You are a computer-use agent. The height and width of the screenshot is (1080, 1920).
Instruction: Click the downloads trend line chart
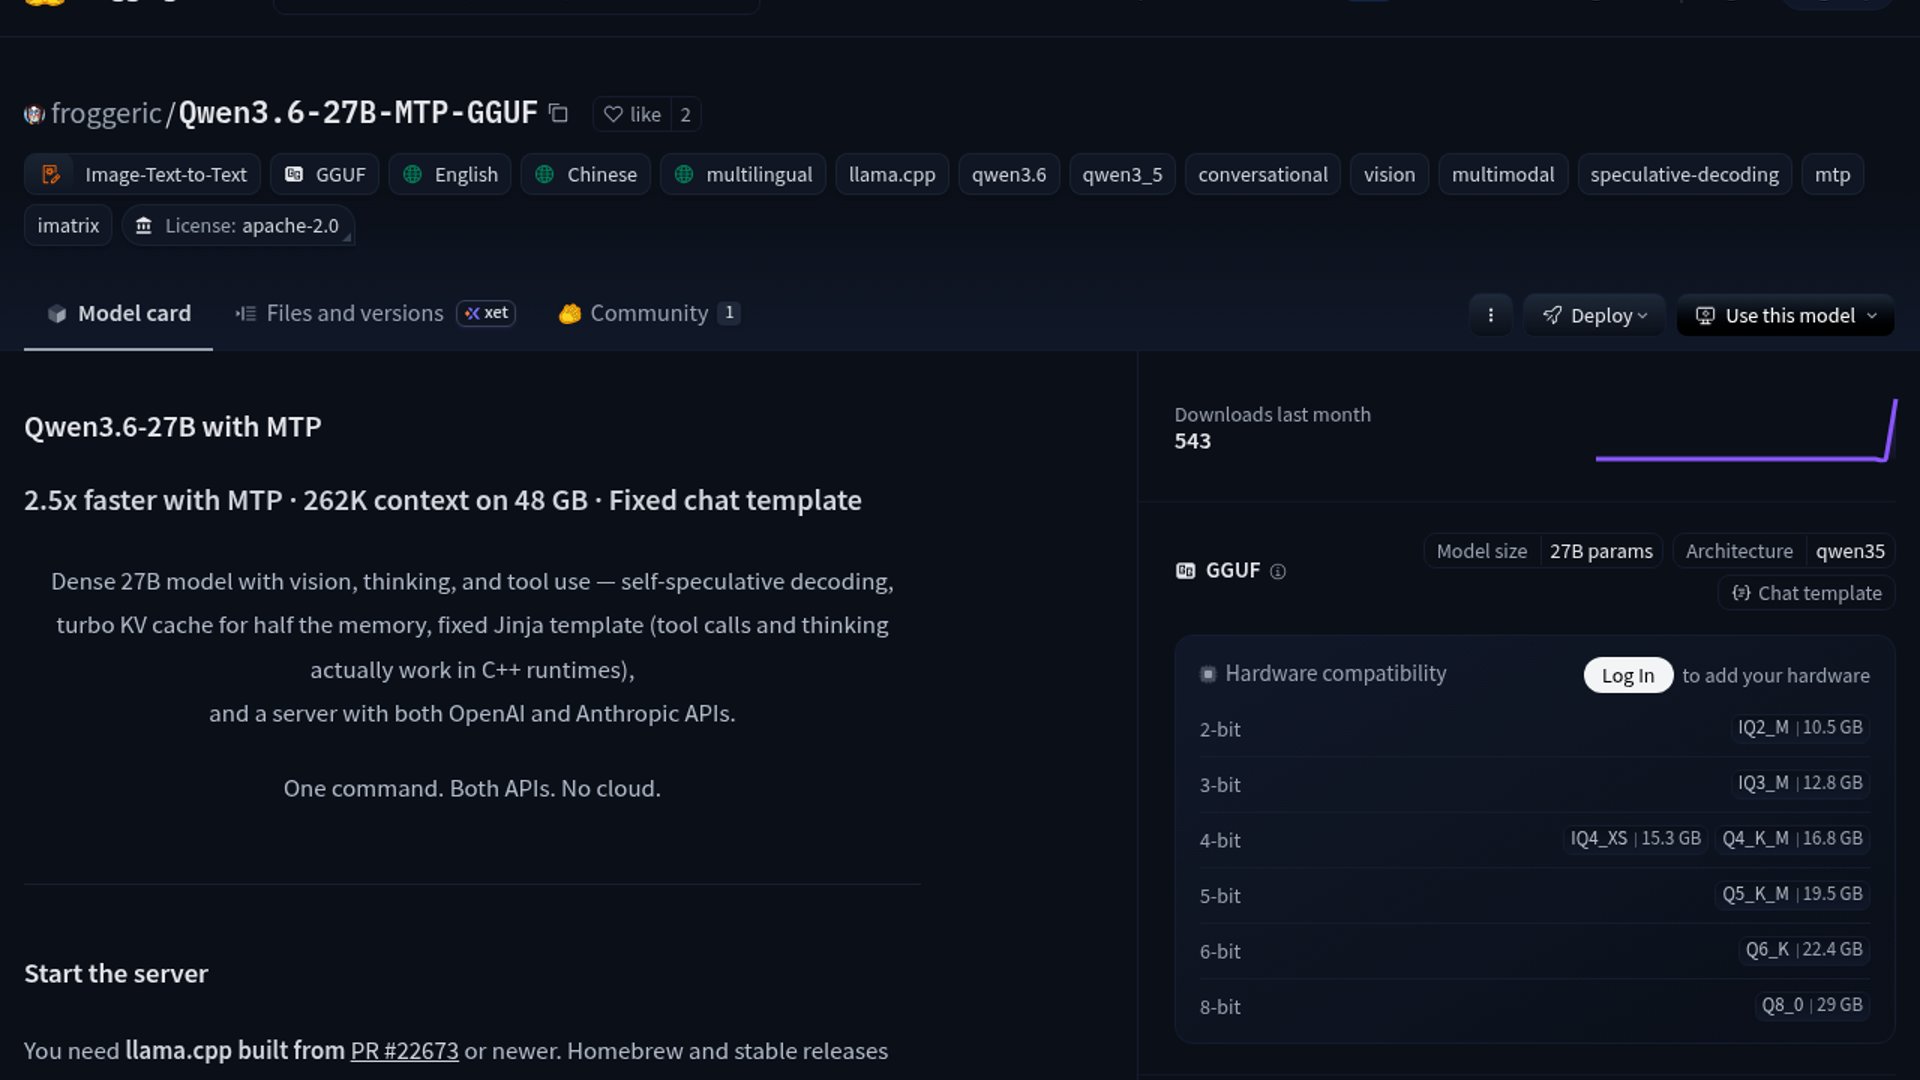click(1746, 430)
